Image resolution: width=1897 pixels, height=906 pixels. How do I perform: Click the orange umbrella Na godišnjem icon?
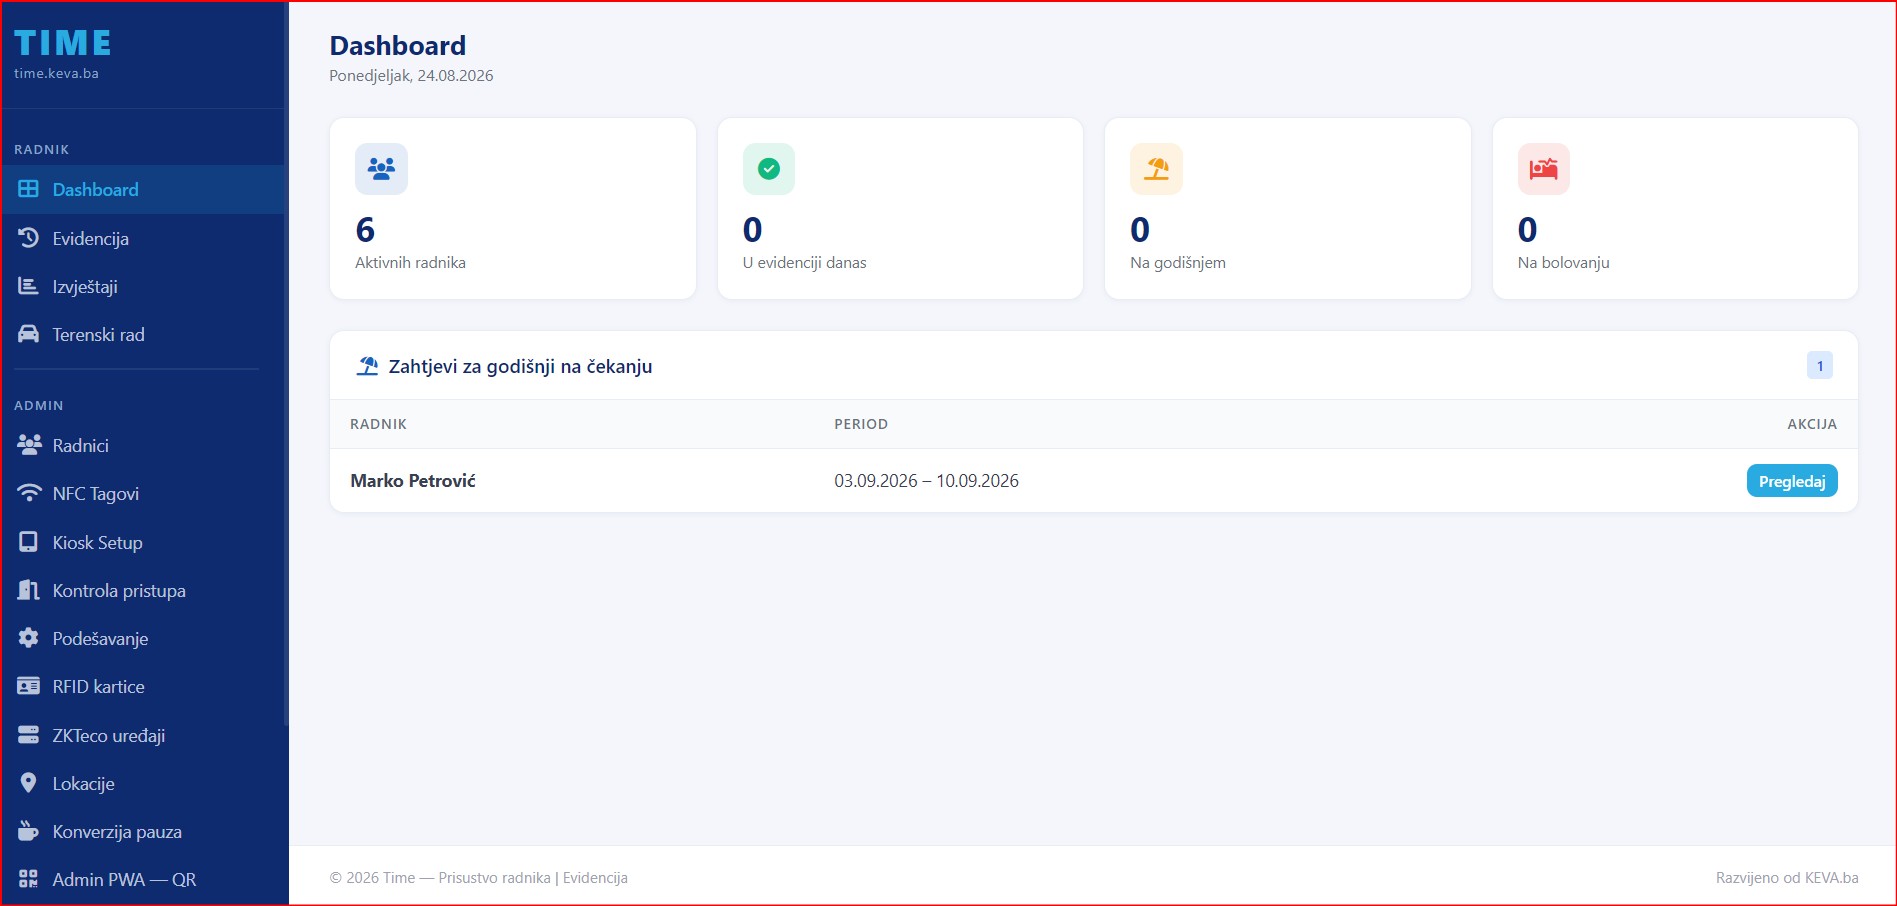pyautogui.click(x=1156, y=169)
